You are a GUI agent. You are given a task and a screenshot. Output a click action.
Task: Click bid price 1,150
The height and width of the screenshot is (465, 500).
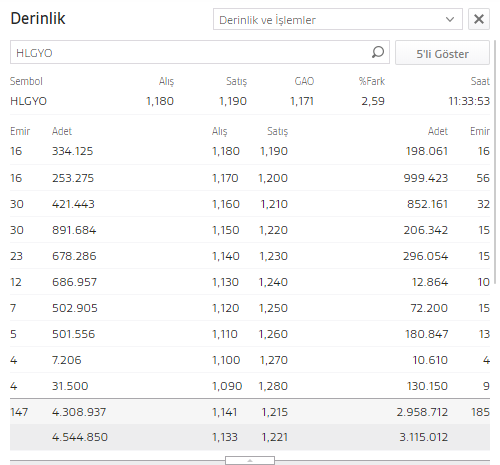pyautogui.click(x=226, y=230)
